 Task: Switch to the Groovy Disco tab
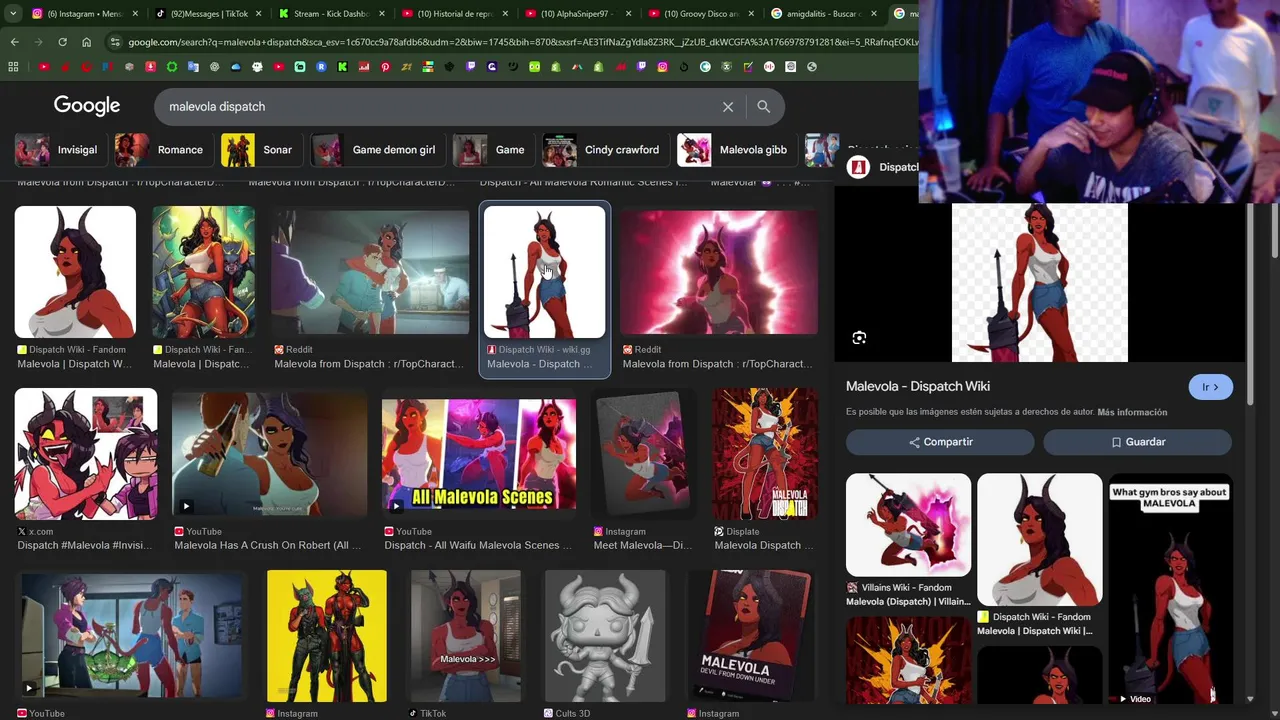(699, 14)
